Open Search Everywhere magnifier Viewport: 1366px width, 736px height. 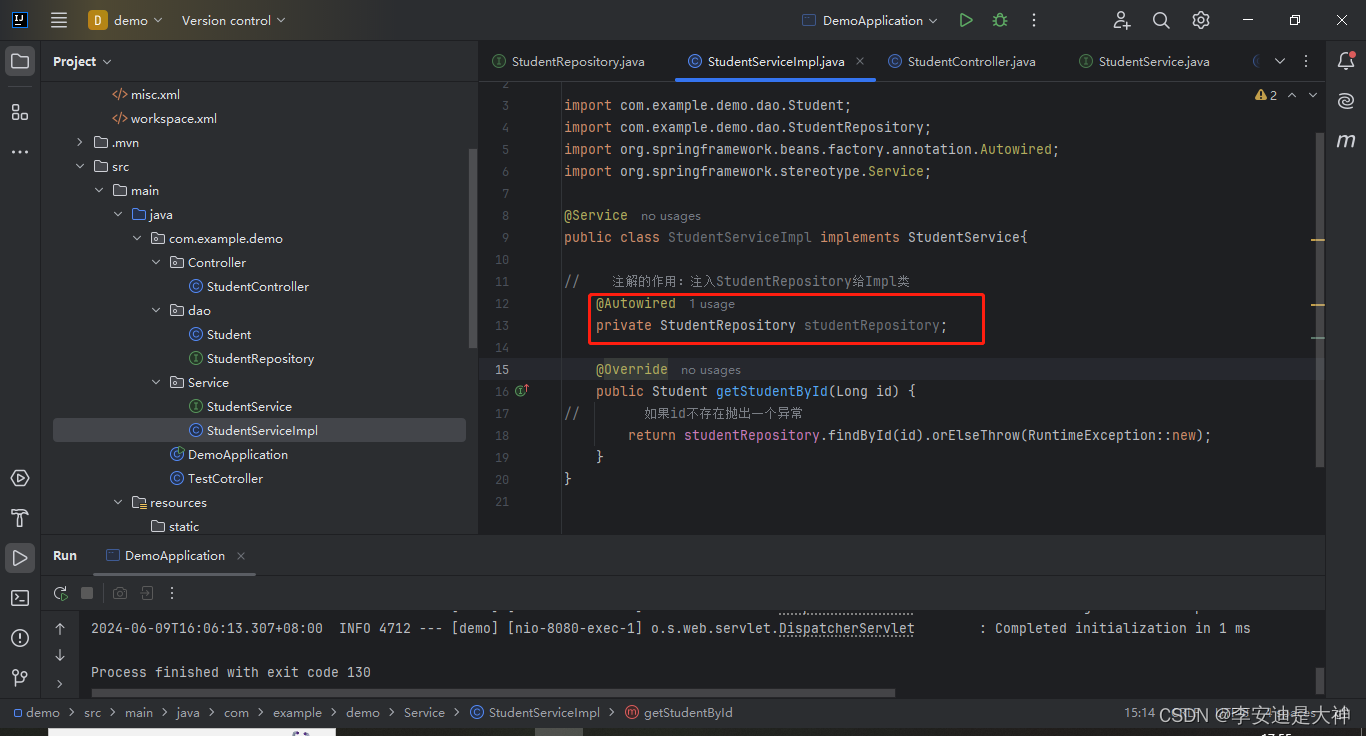[x=1161, y=20]
